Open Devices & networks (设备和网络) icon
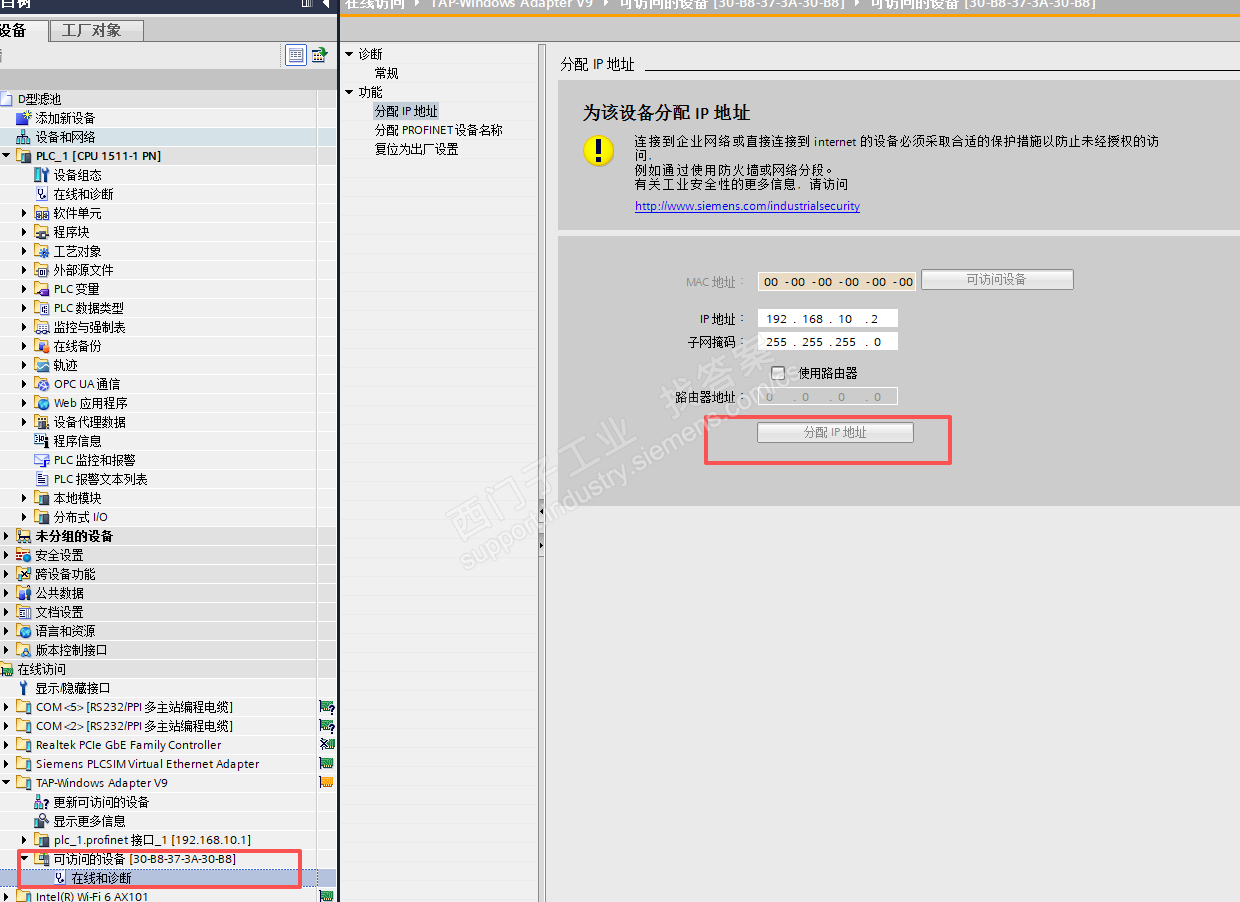The height and width of the screenshot is (902, 1240). coord(24,137)
